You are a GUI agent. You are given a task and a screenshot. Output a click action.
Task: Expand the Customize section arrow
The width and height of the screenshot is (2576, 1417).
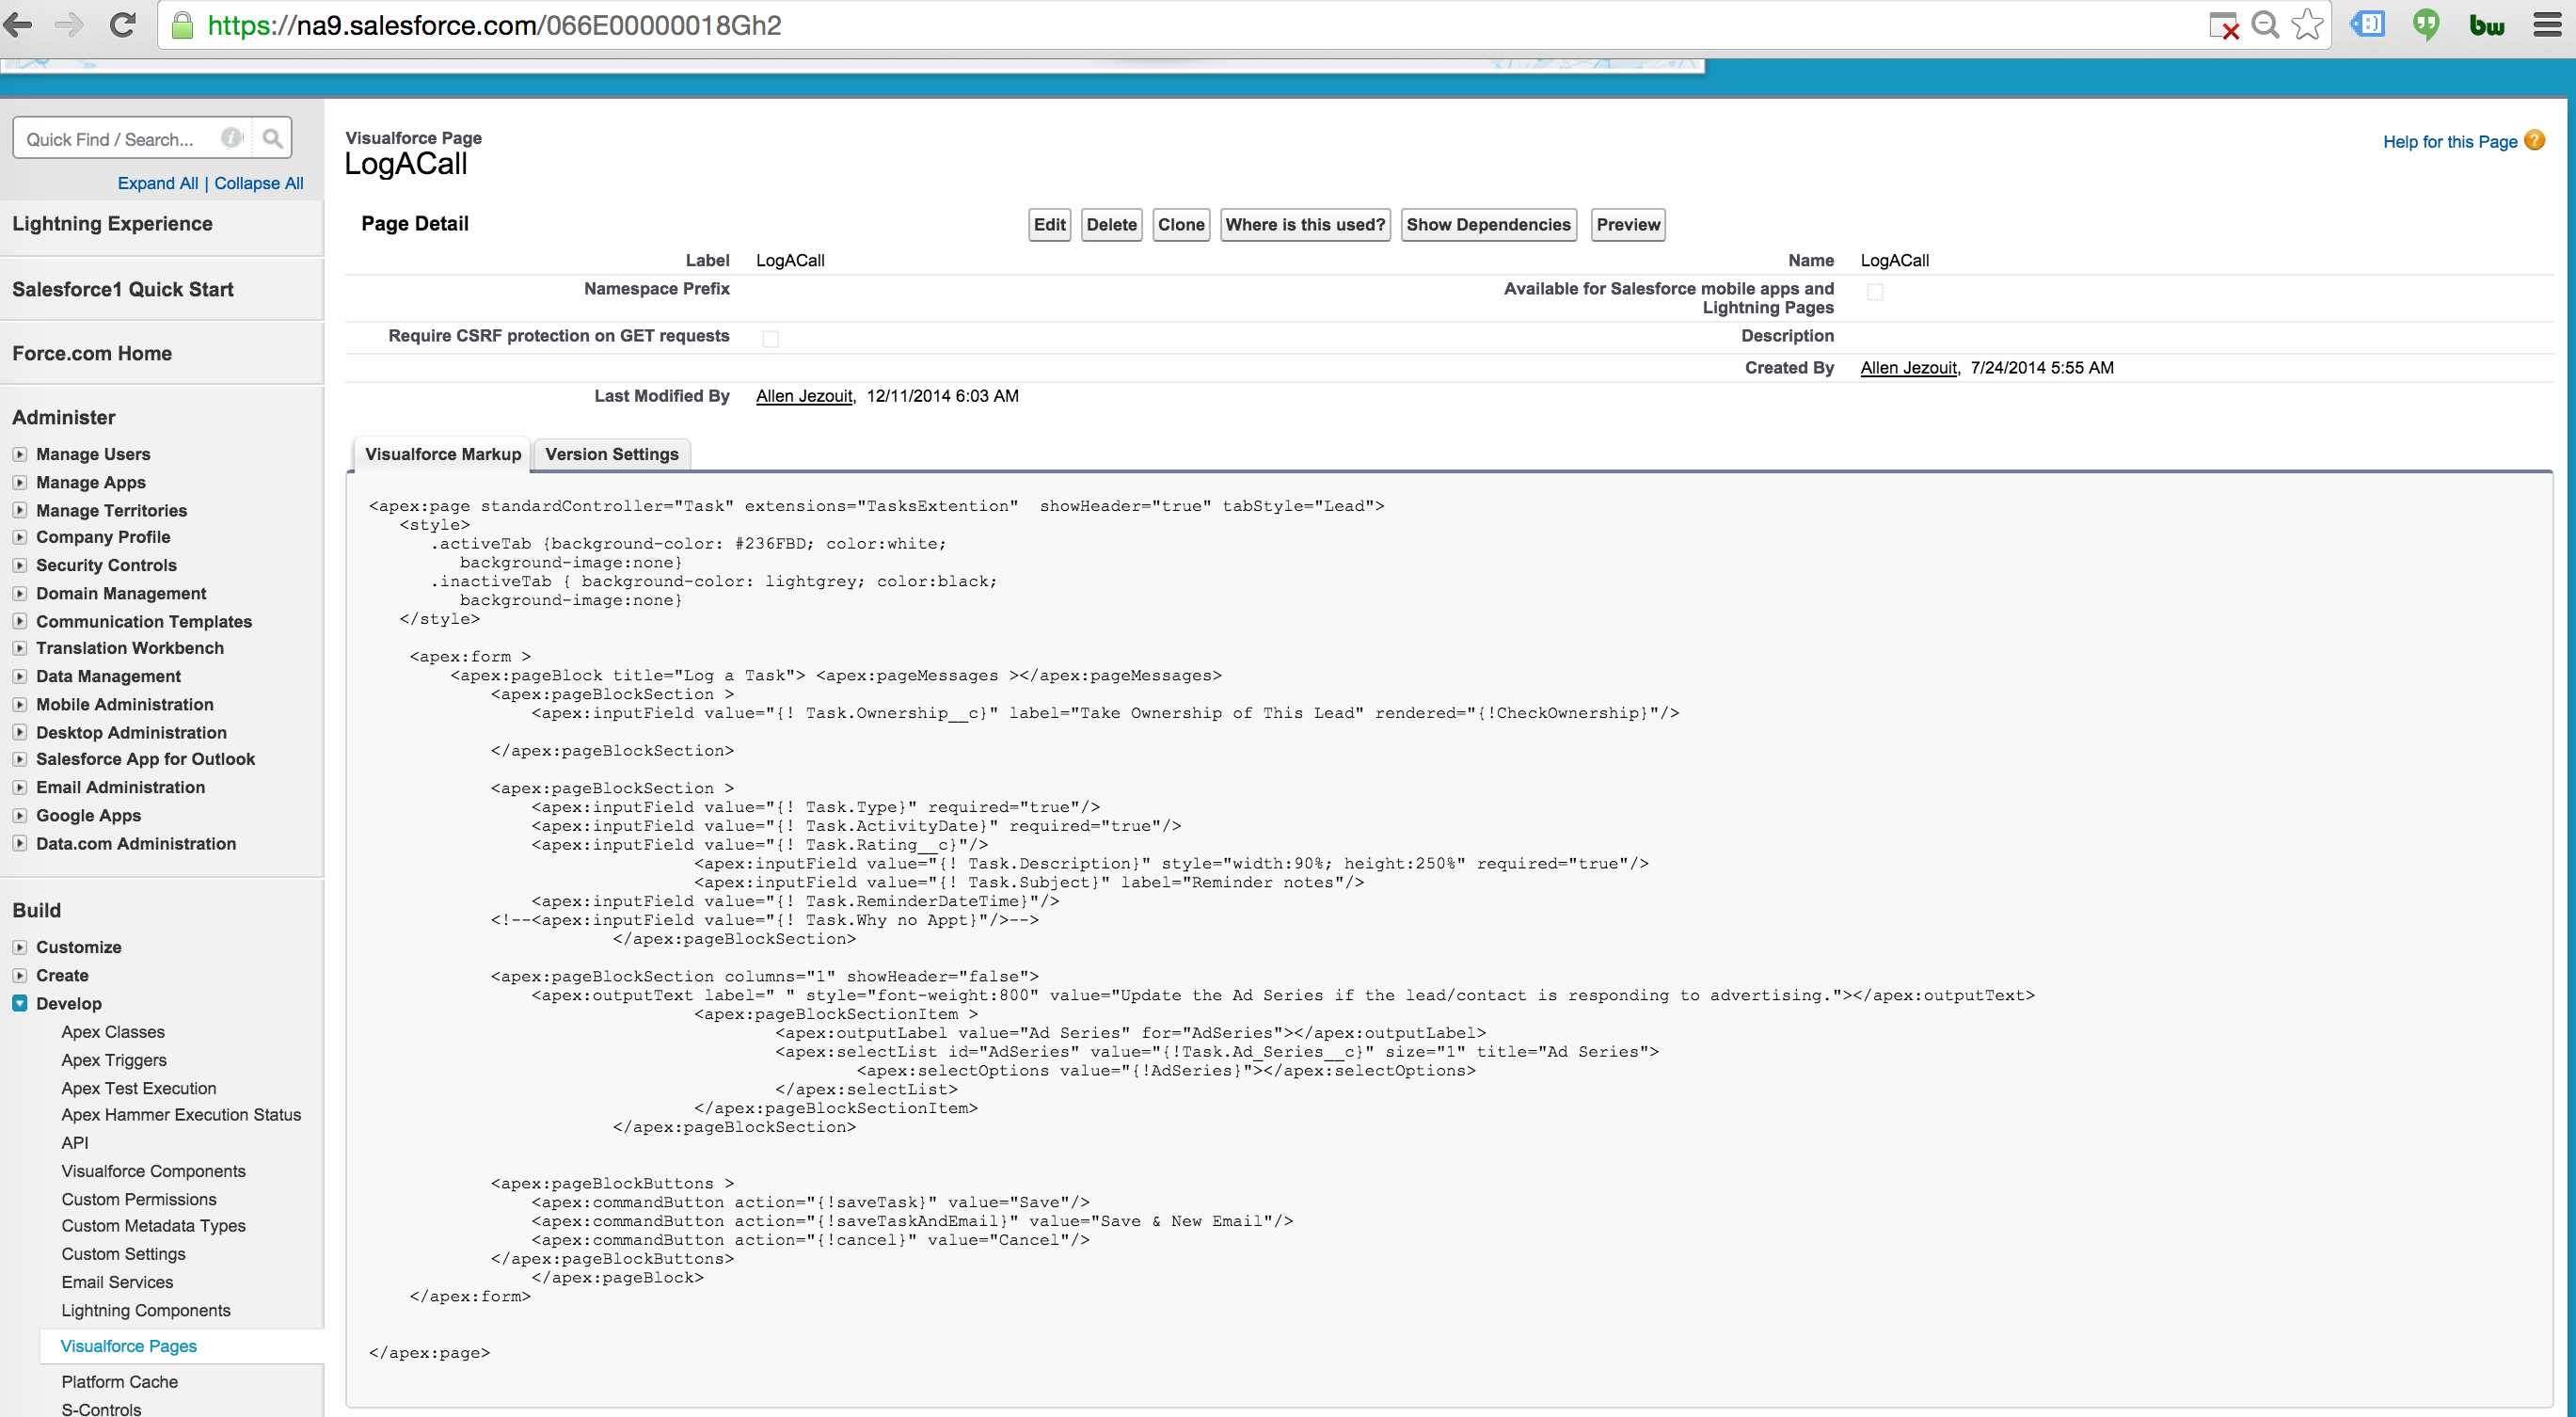[x=20, y=947]
